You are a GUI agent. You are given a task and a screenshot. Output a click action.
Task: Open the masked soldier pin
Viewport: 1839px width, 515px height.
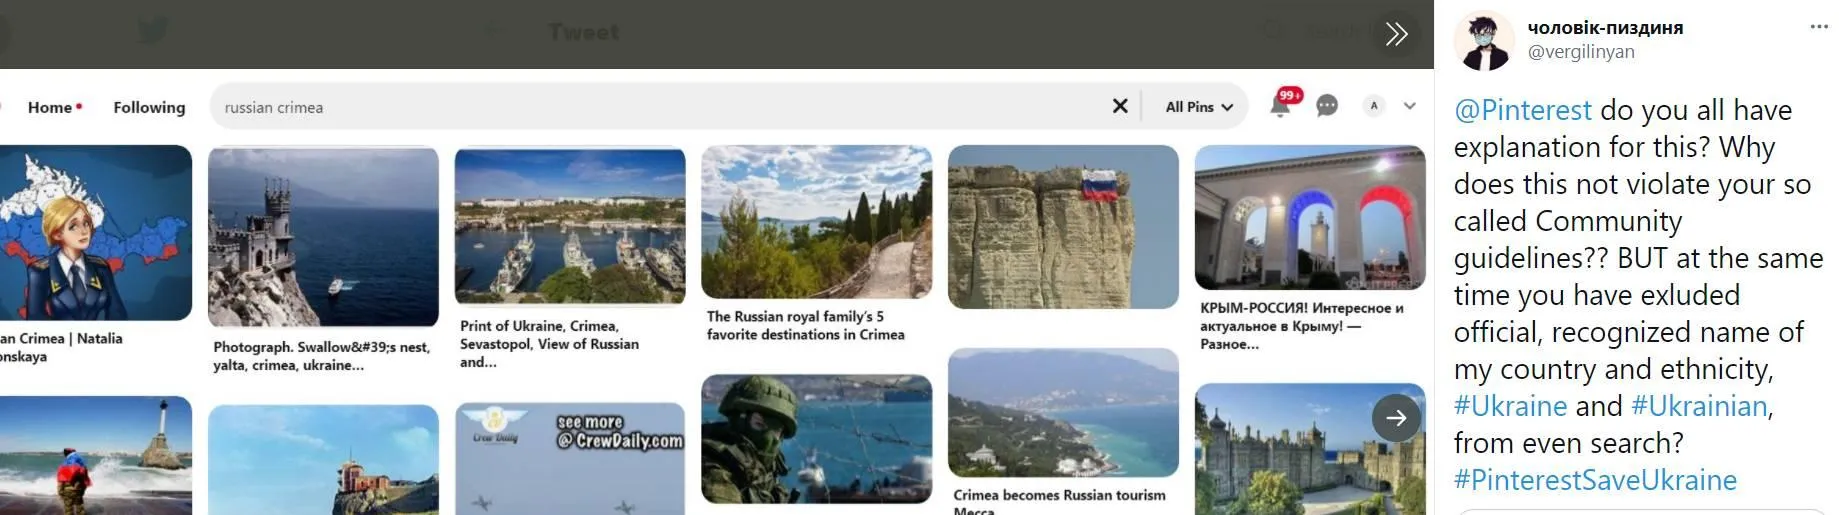(817, 439)
